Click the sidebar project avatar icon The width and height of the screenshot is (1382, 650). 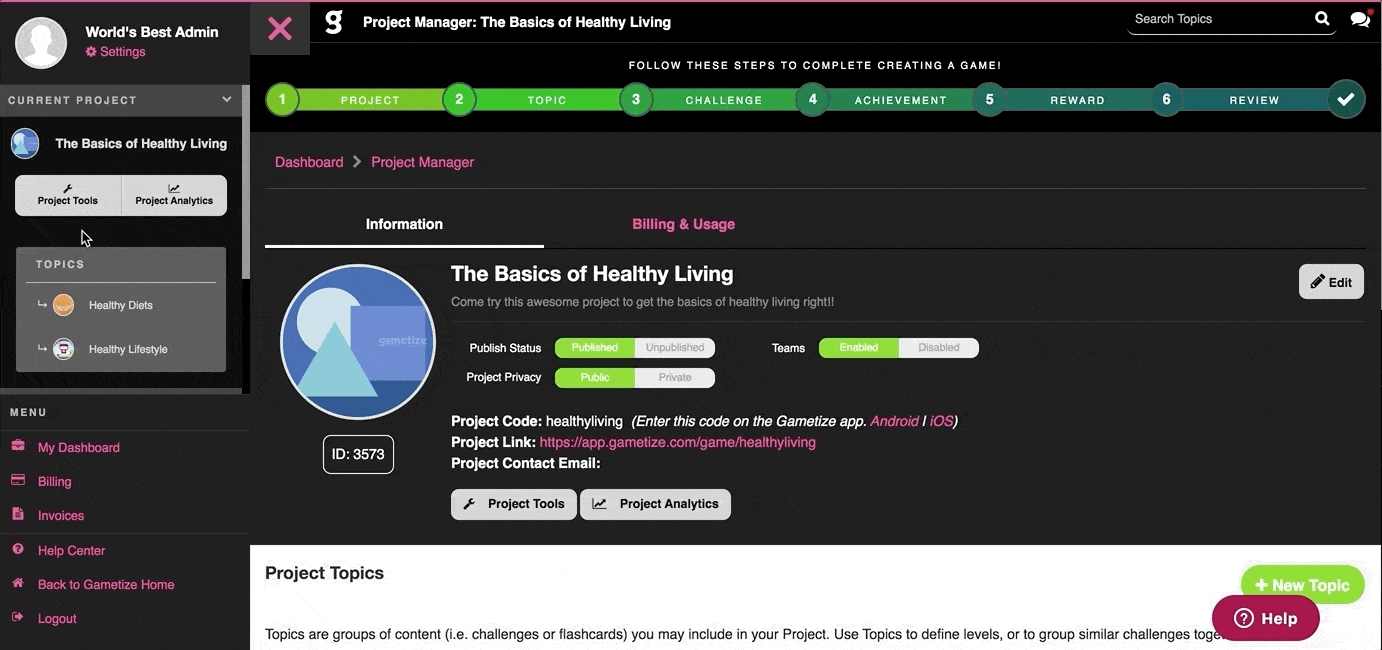pos(25,143)
